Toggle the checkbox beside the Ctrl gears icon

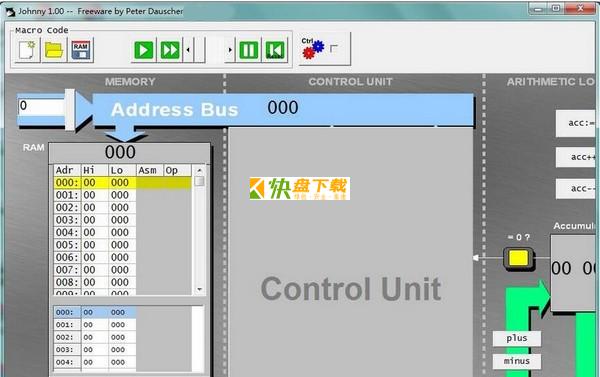[x=334, y=49]
